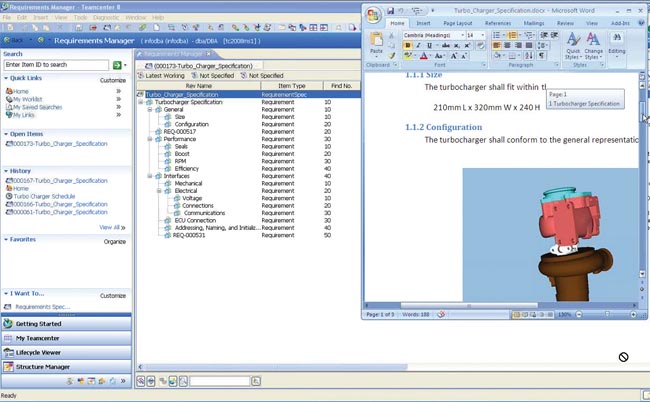
Task: Click the Shrink Font icon in Word
Action: [464, 56]
